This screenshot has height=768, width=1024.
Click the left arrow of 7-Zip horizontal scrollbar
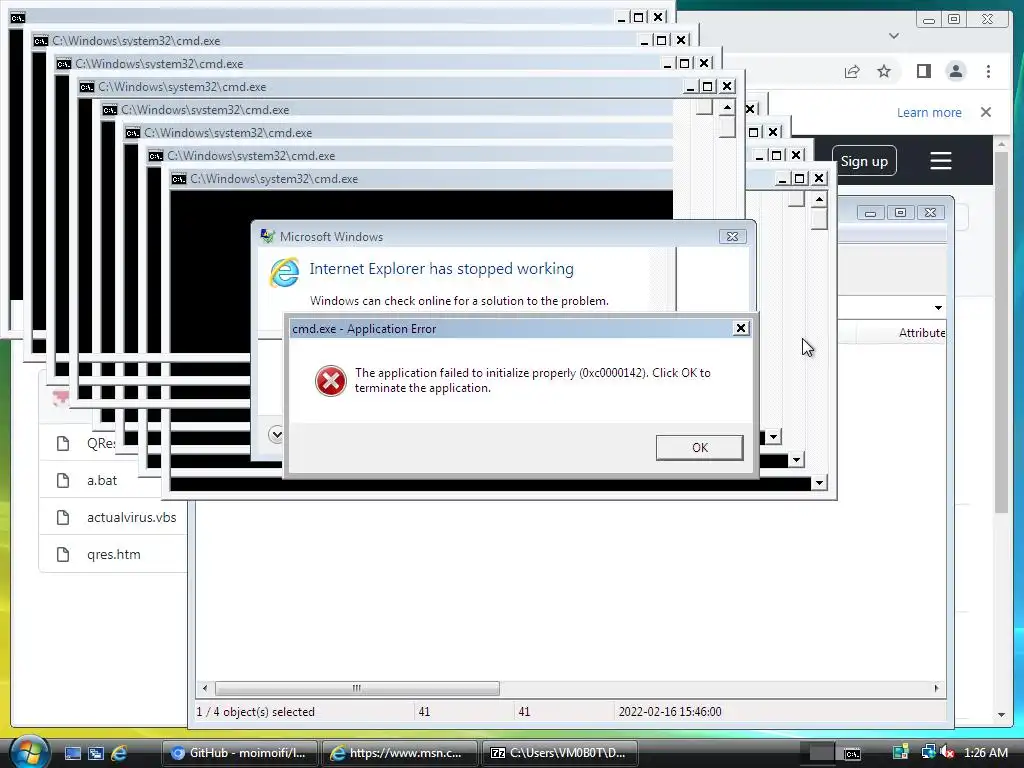pos(205,688)
